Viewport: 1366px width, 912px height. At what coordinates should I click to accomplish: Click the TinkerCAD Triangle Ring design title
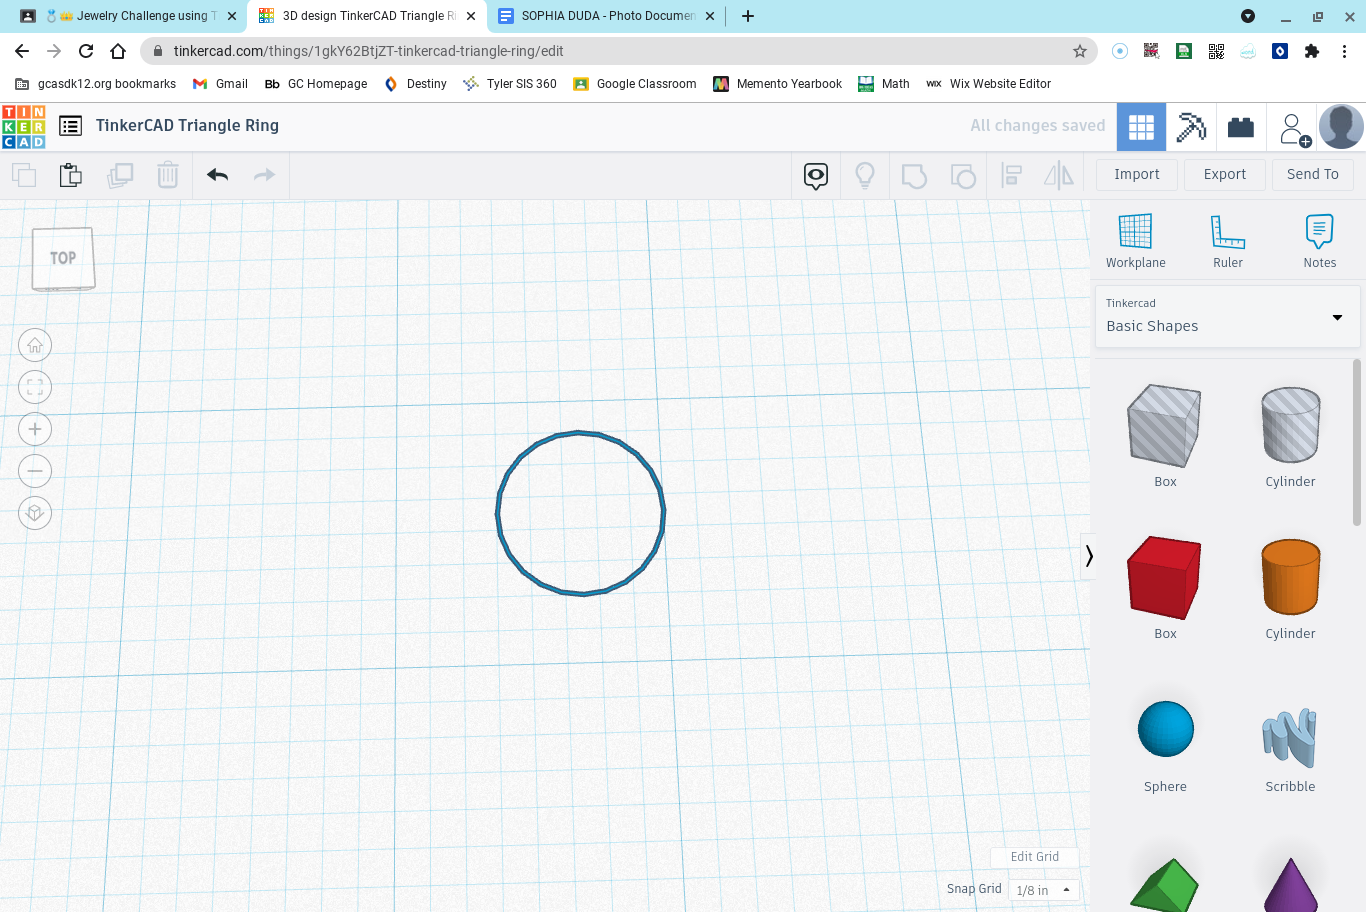(x=187, y=126)
